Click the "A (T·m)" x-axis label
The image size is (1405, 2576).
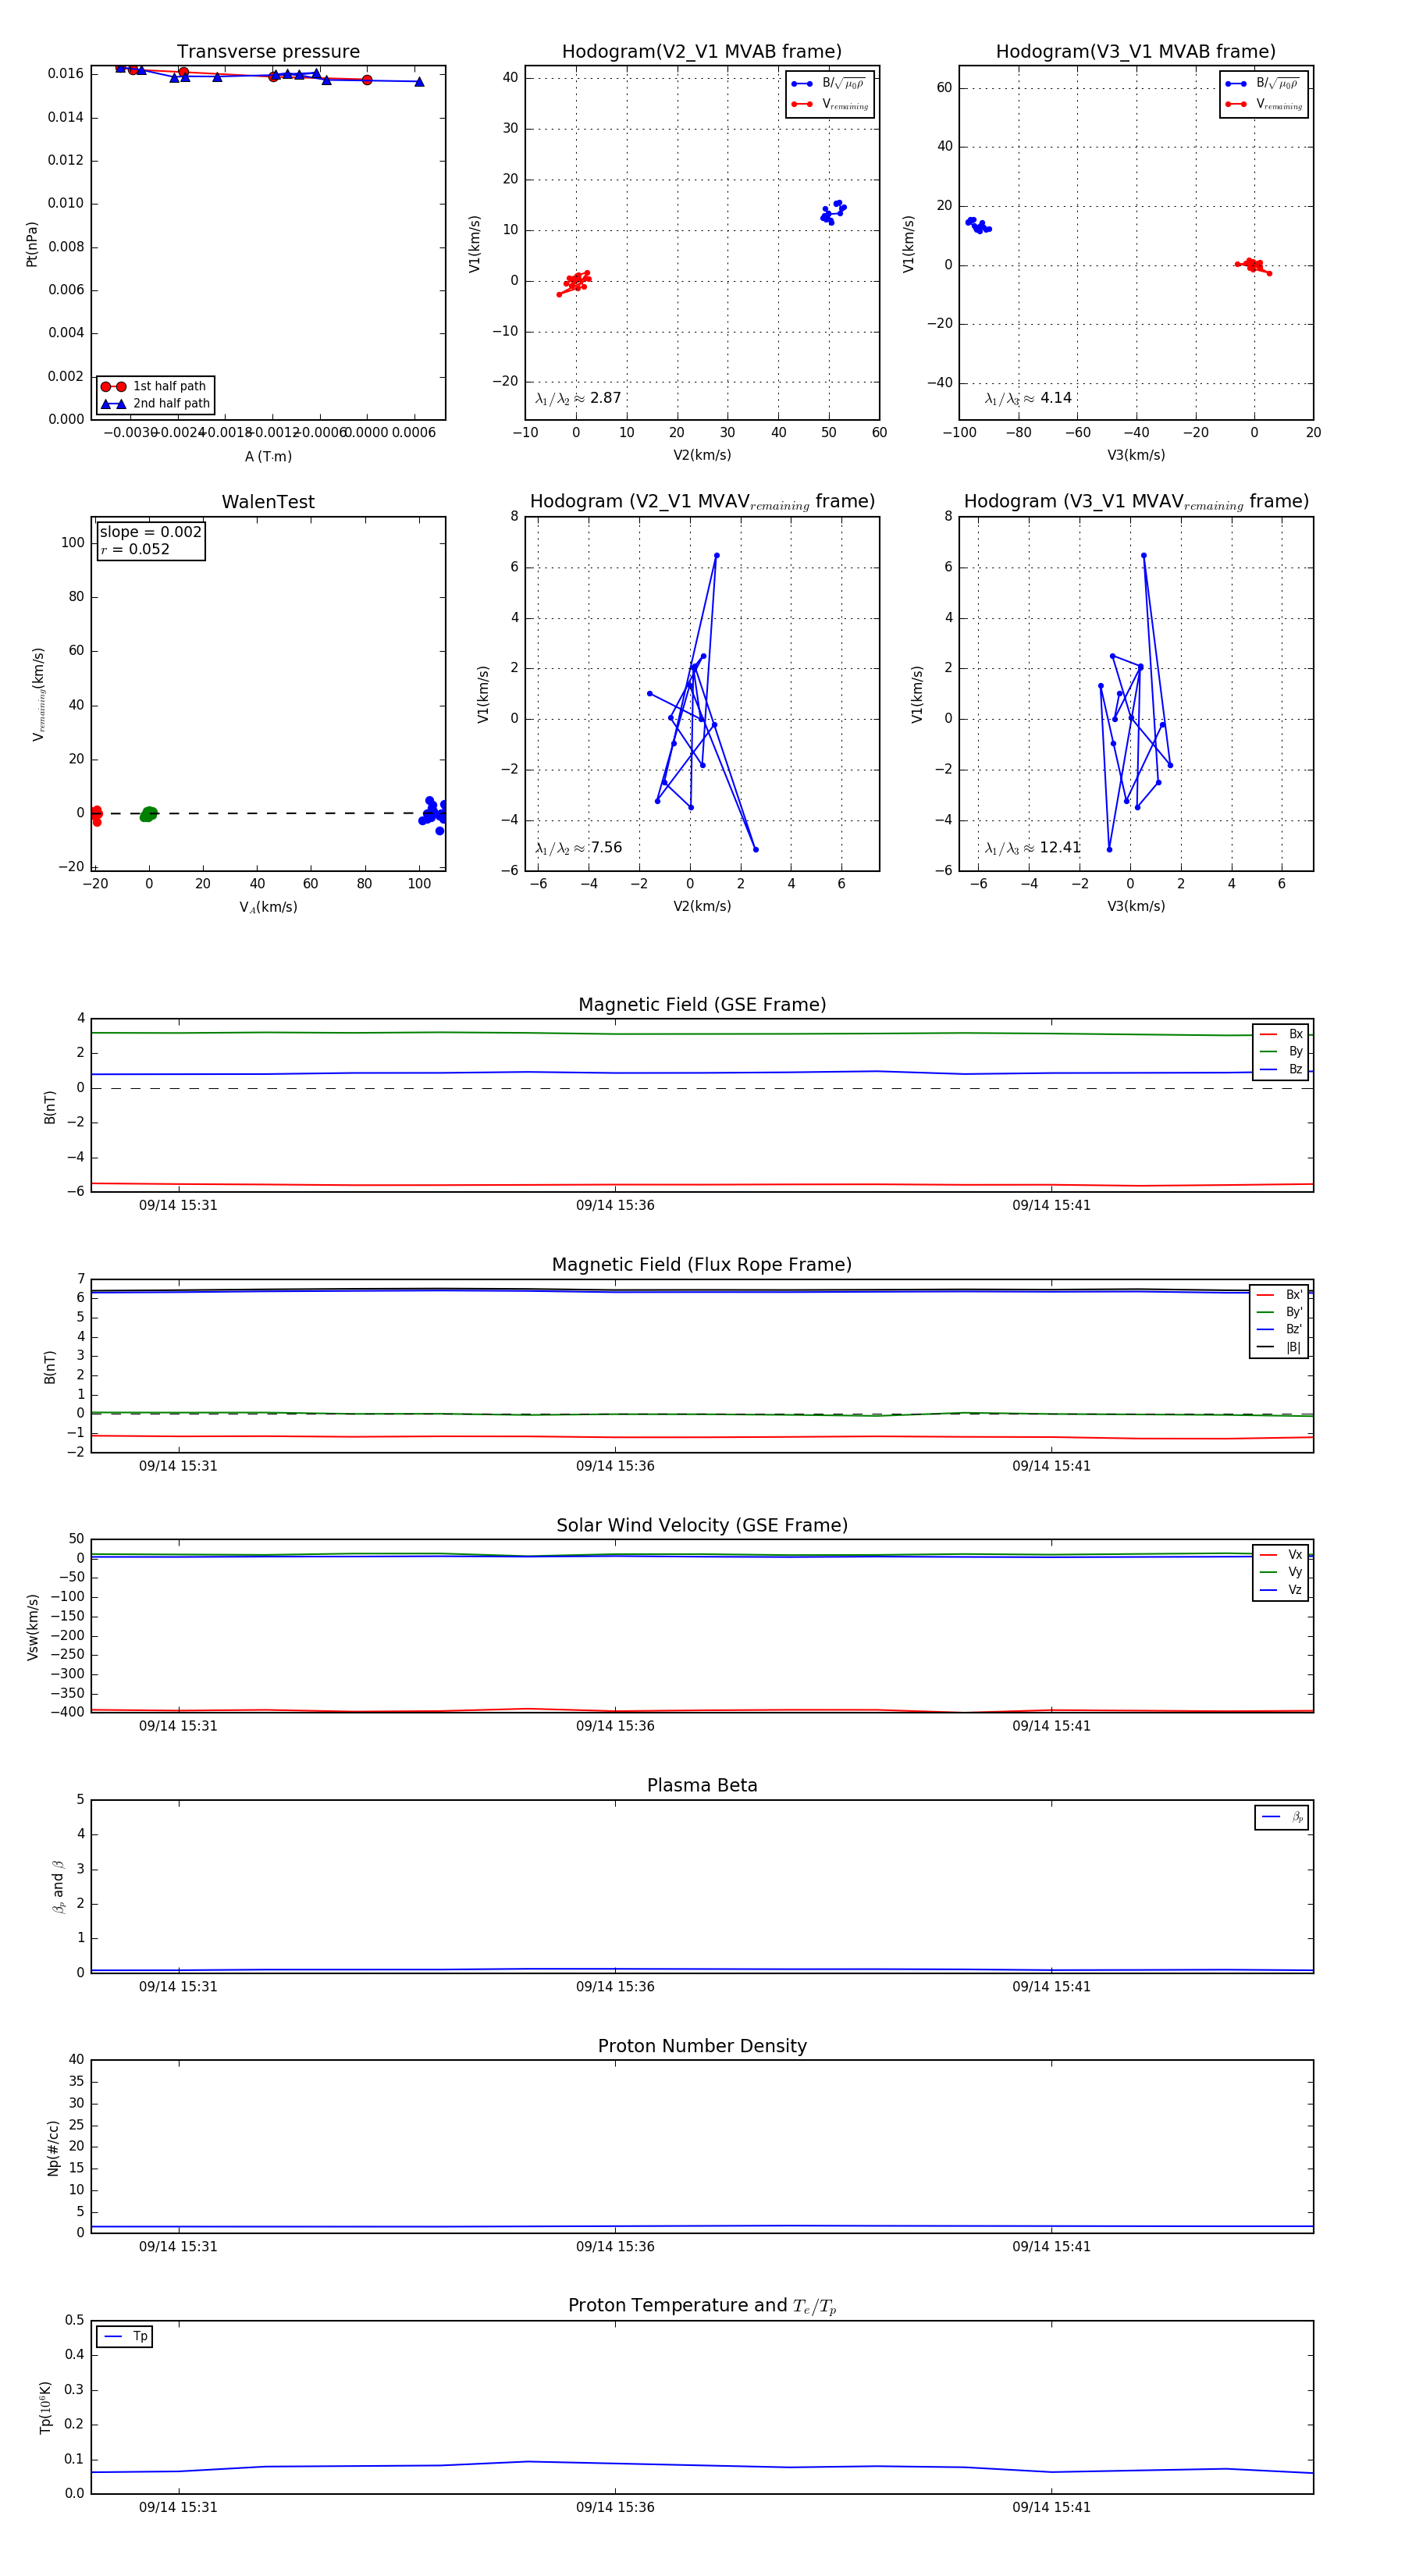(268, 457)
